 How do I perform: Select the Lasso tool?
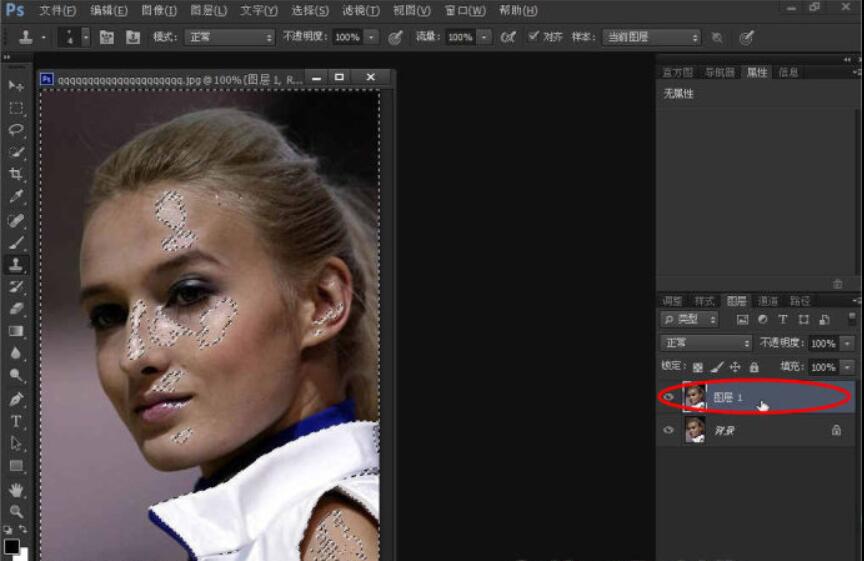coord(15,130)
